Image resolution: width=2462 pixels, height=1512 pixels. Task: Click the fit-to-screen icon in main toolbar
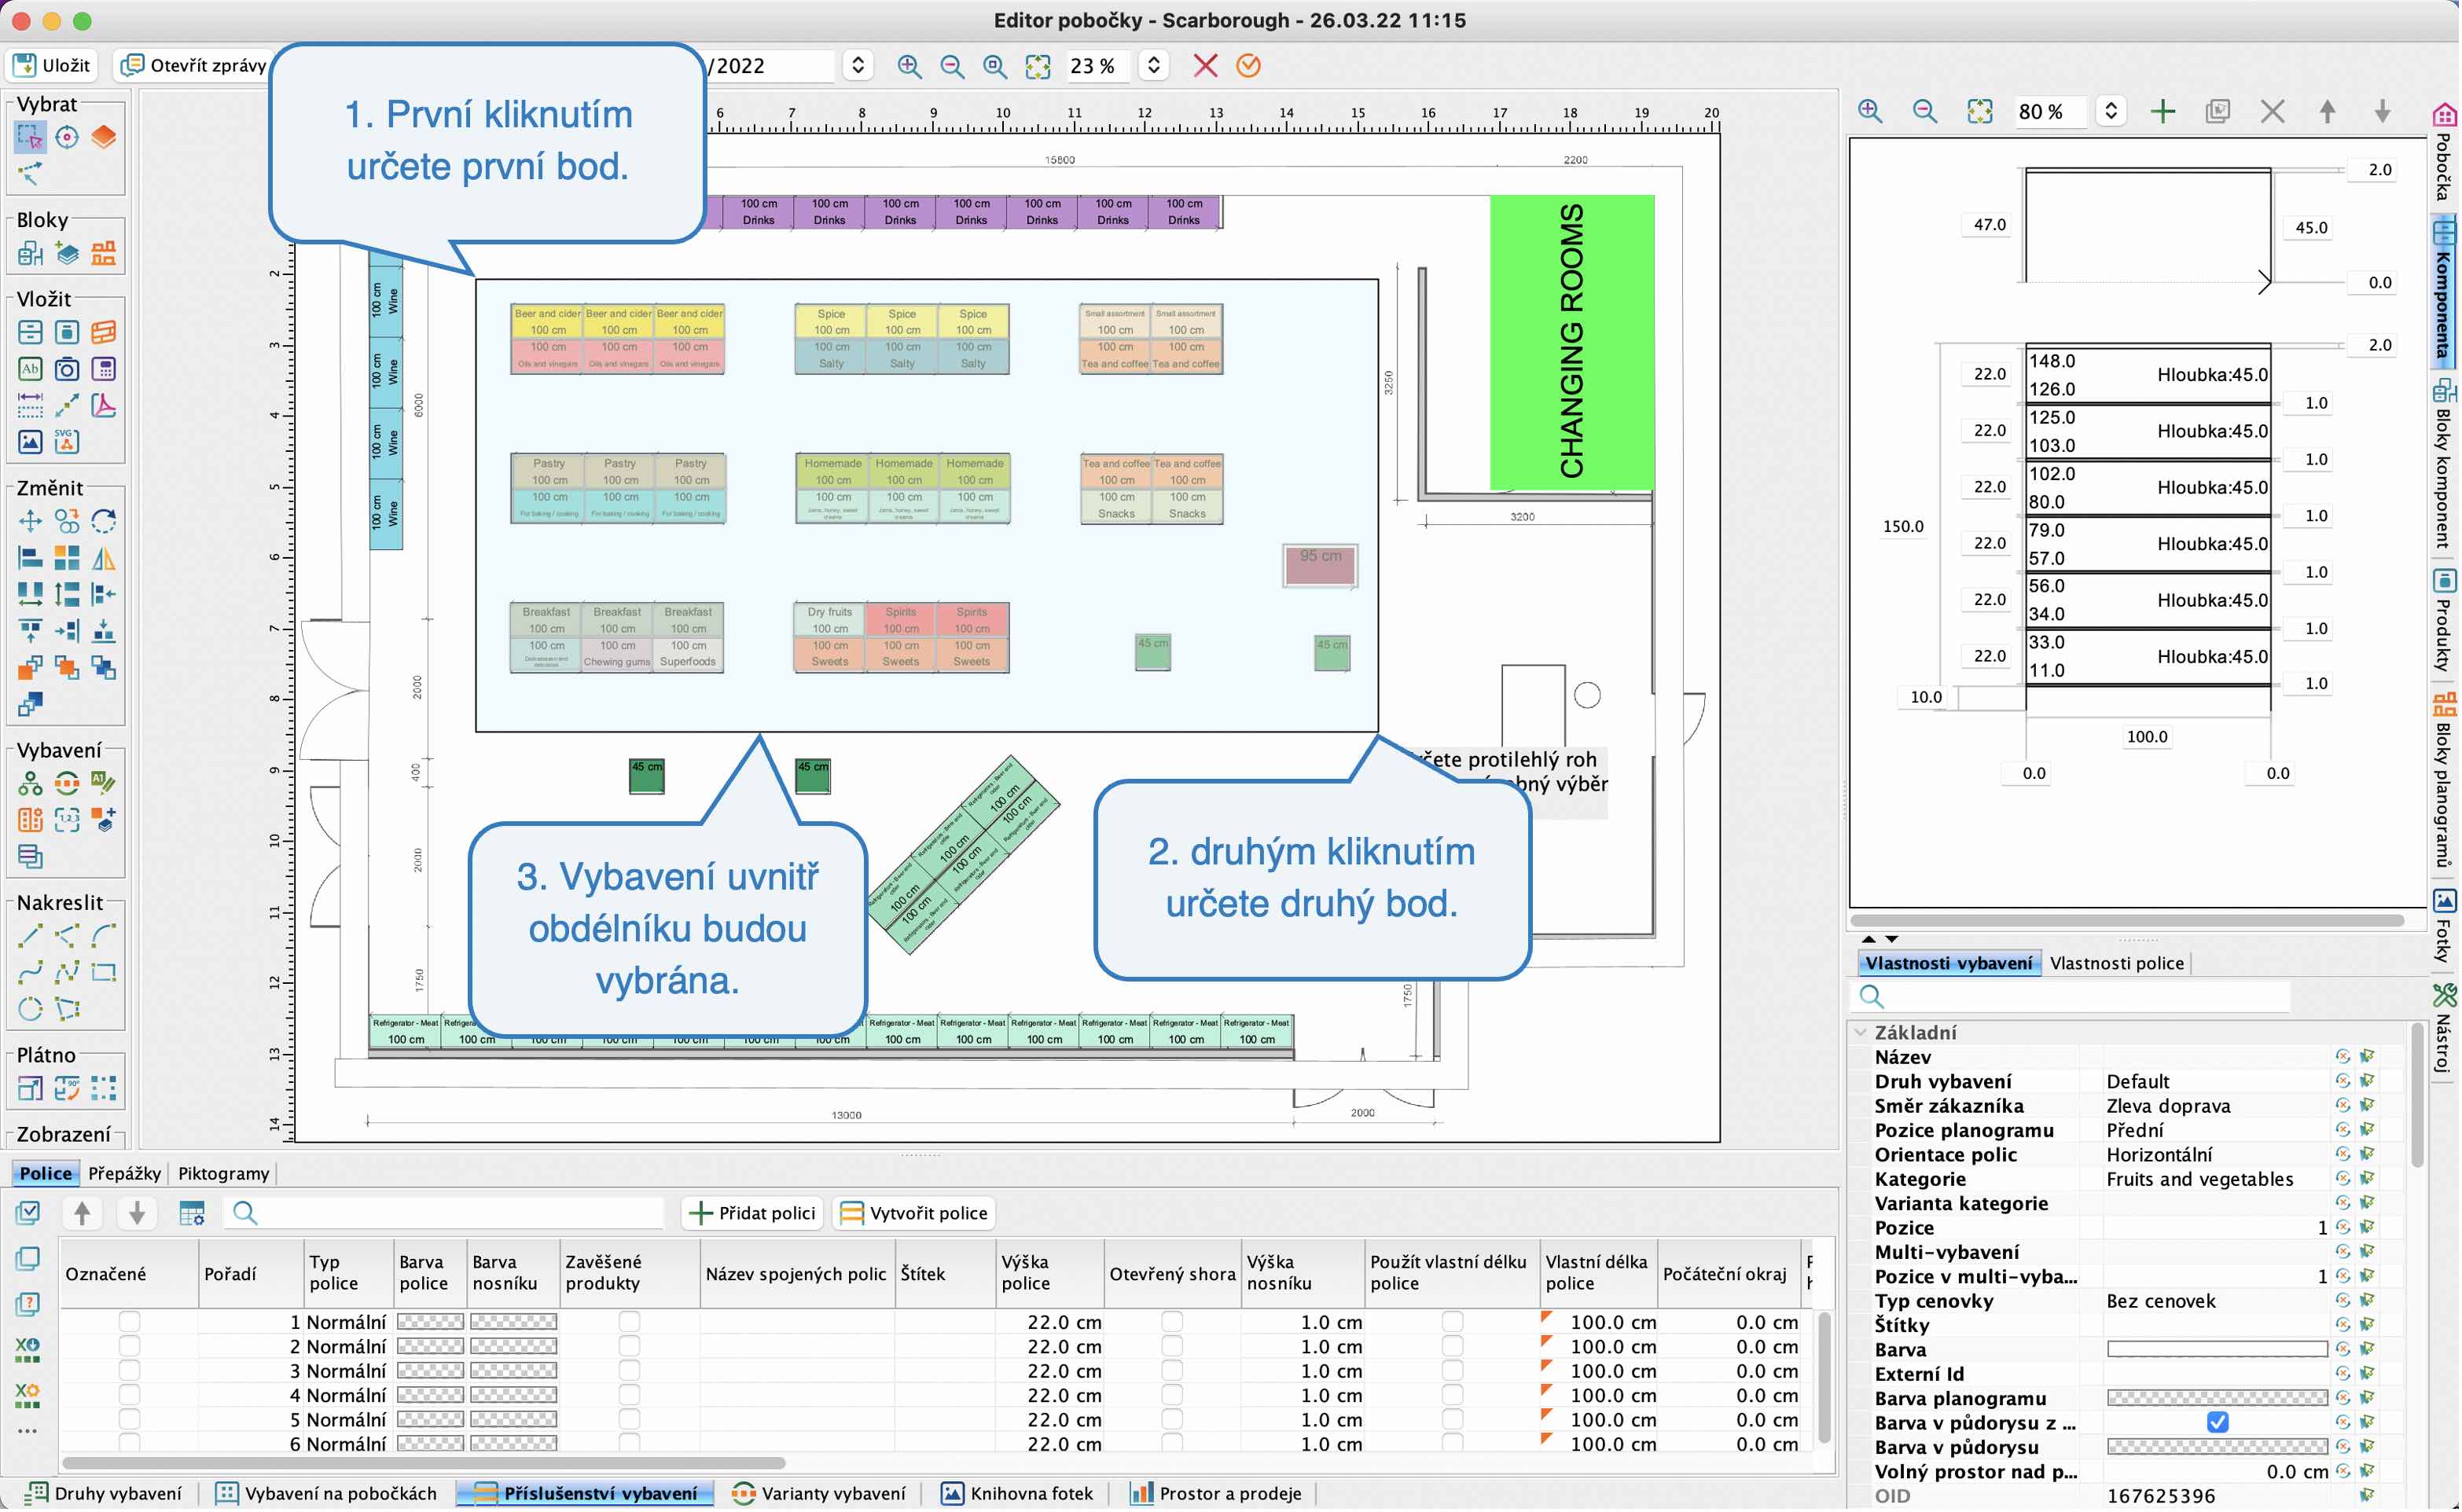pyautogui.click(x=1039, y=66)
